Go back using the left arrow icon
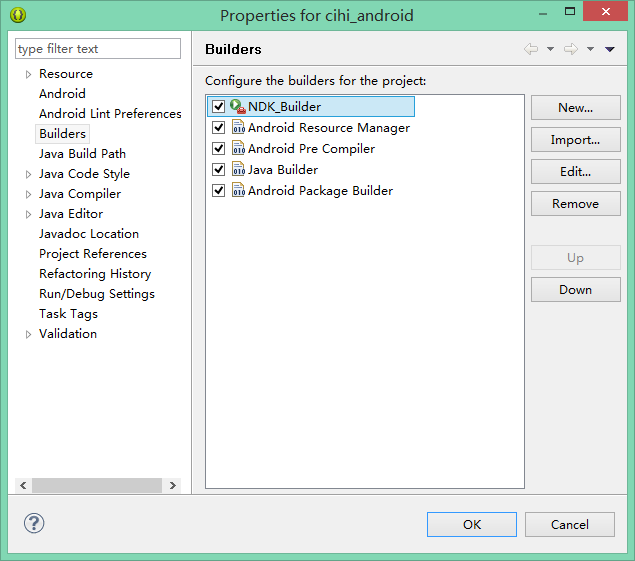This screenshot has height=561, width=635. point(531,49)
